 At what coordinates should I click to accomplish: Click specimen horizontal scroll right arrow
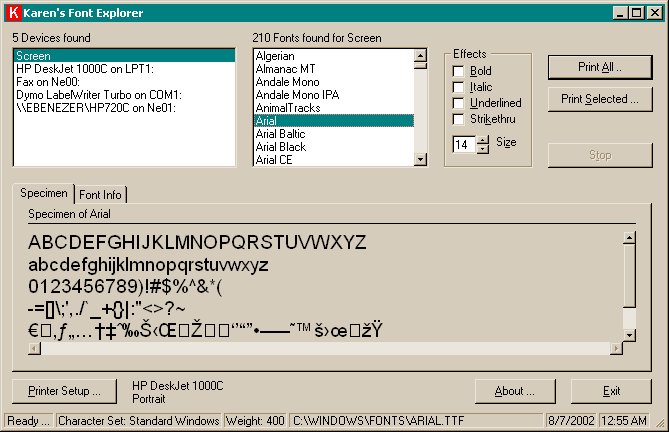point(616,348)
